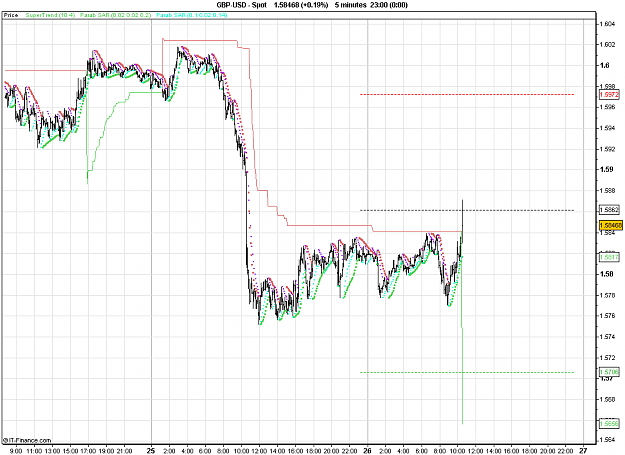
Task: Click the date 27 on time axis
Action: pos(583,451)
